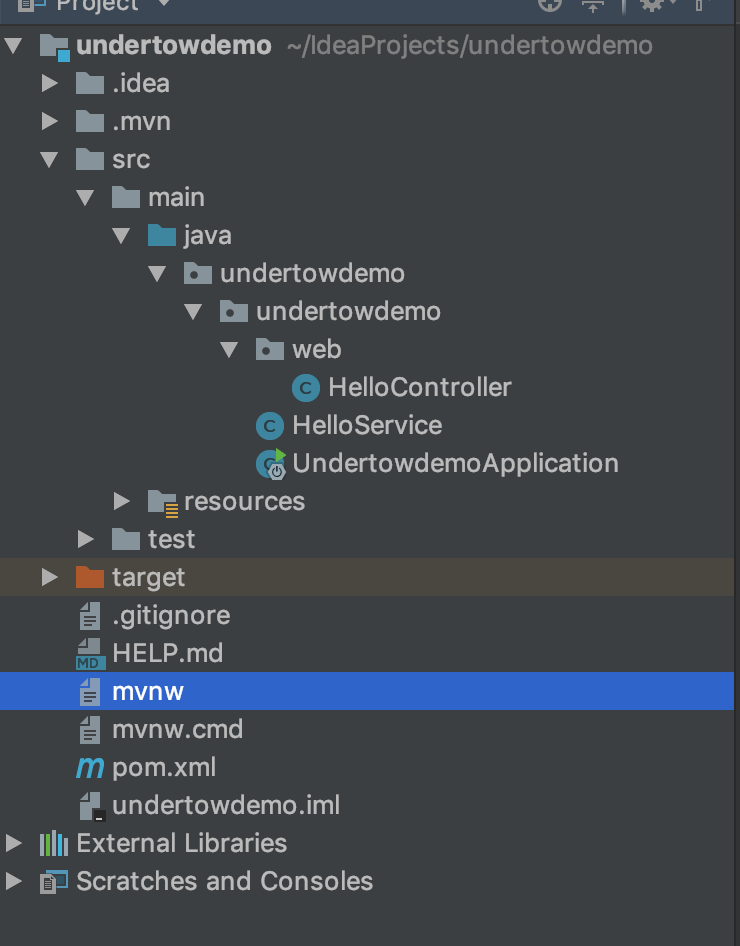The width and height of the screenshot is (740, 946).
Task: Click the External Libraries icon
Action: point(54,844)
